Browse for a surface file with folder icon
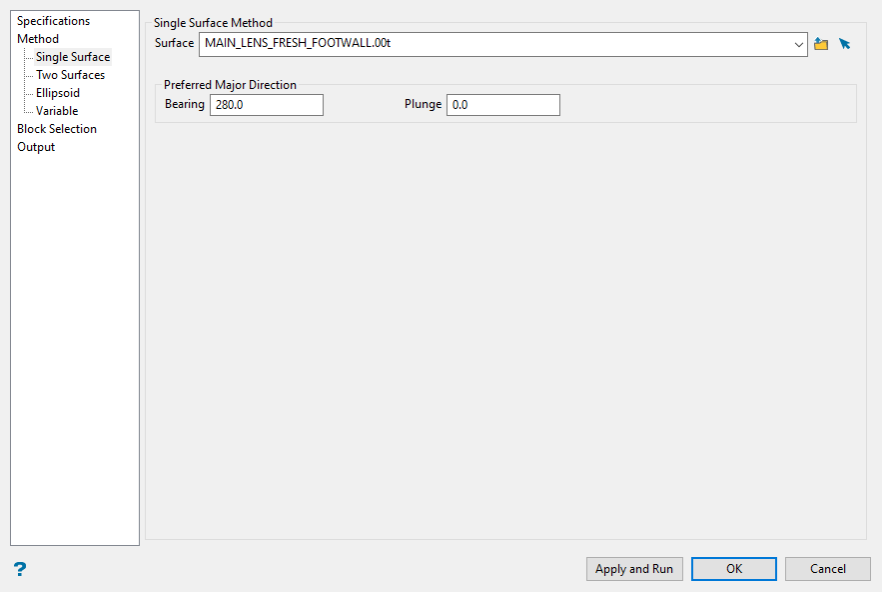Screen dimensions: 882x592 pyautogui.click(x=821, y=44)
